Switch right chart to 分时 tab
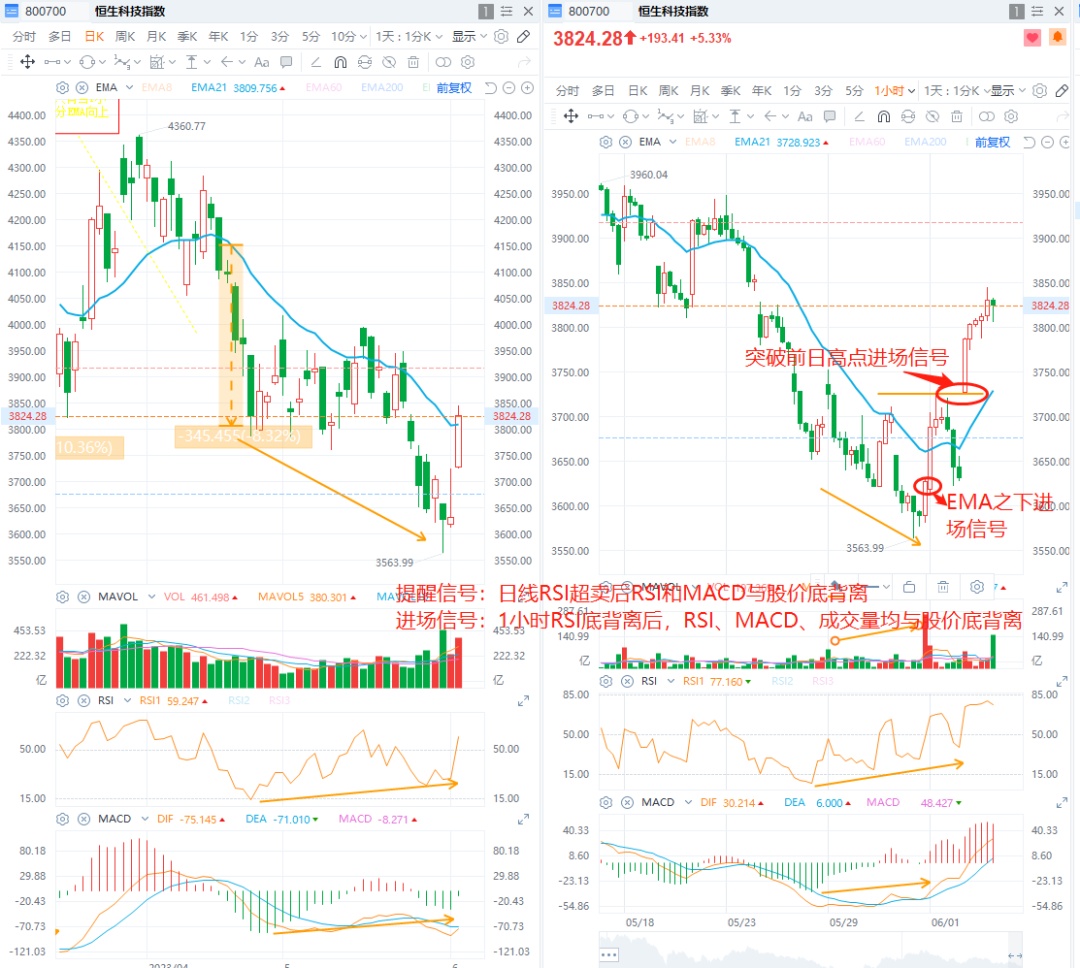Image resolution: width=1080 pixels, height=968 pixels. 567,90
